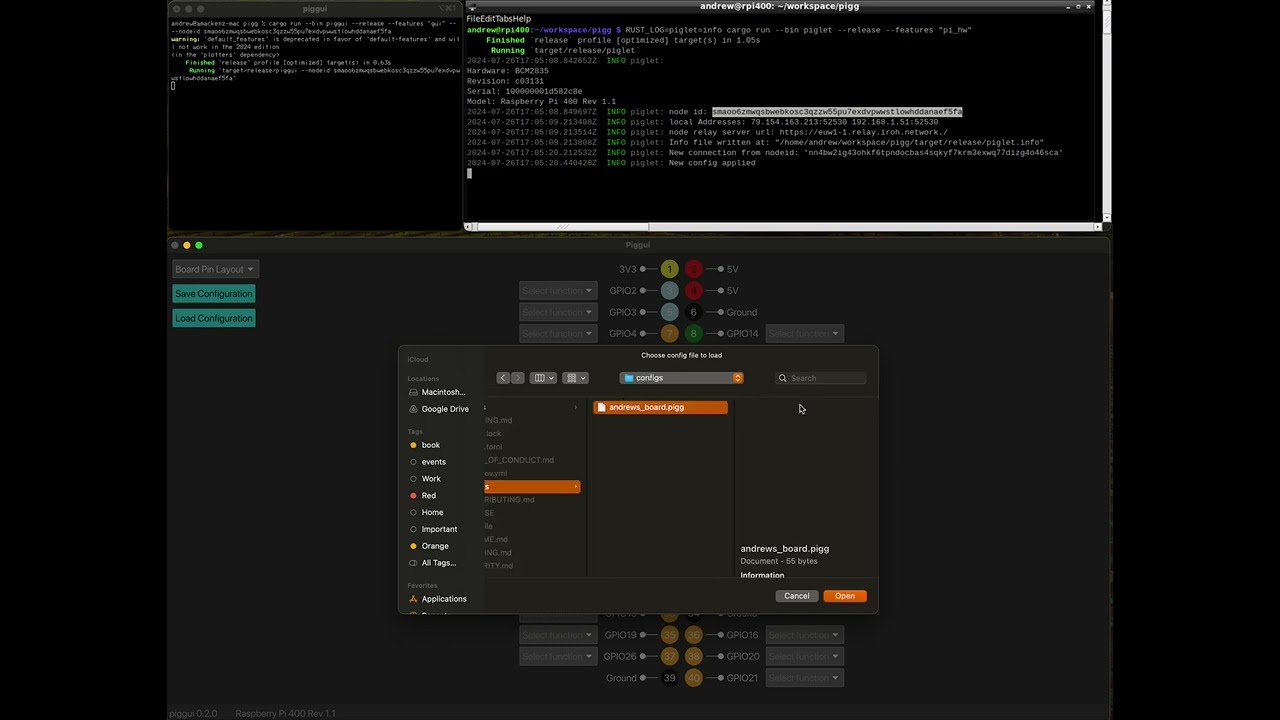This screenshot has width=1280, height=720.
Task: Open Select function dropdown for GPIO2
Action: [557, 291]
